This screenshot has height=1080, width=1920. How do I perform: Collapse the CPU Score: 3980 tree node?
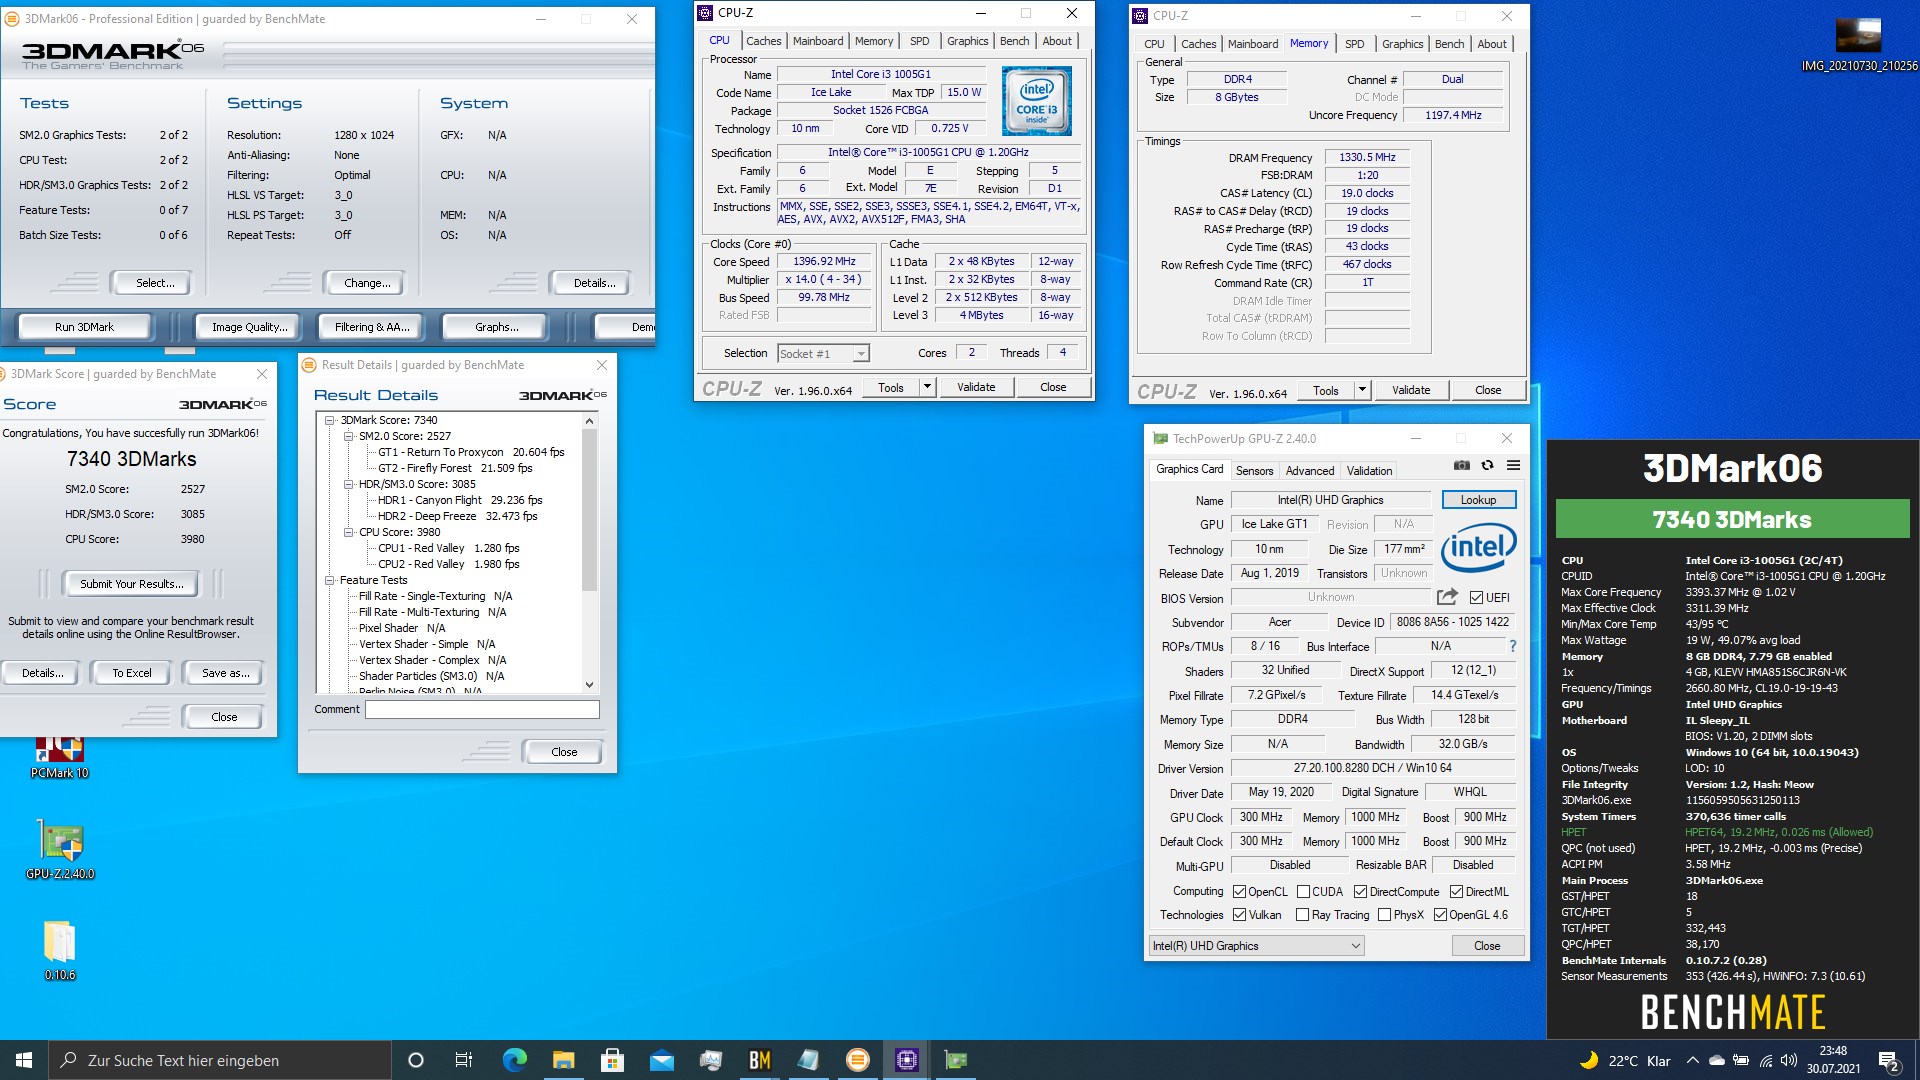(x=349, y=533)
